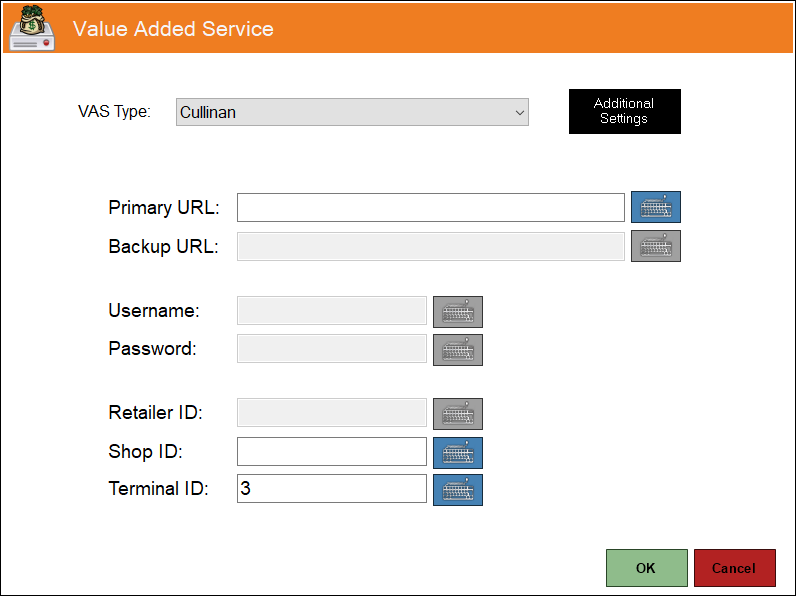
Task: Click the Terminal ID field containing 3
Action: [331, 488]
